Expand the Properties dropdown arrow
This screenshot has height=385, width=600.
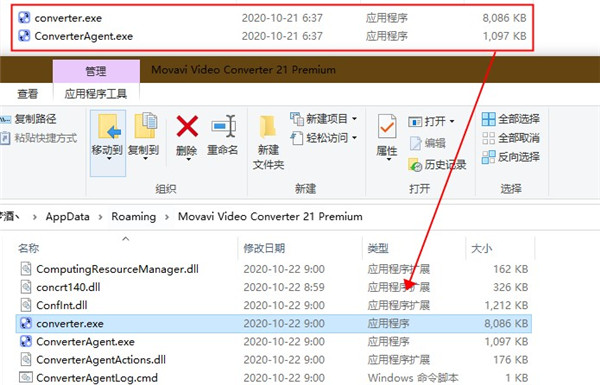coord(388,159)
